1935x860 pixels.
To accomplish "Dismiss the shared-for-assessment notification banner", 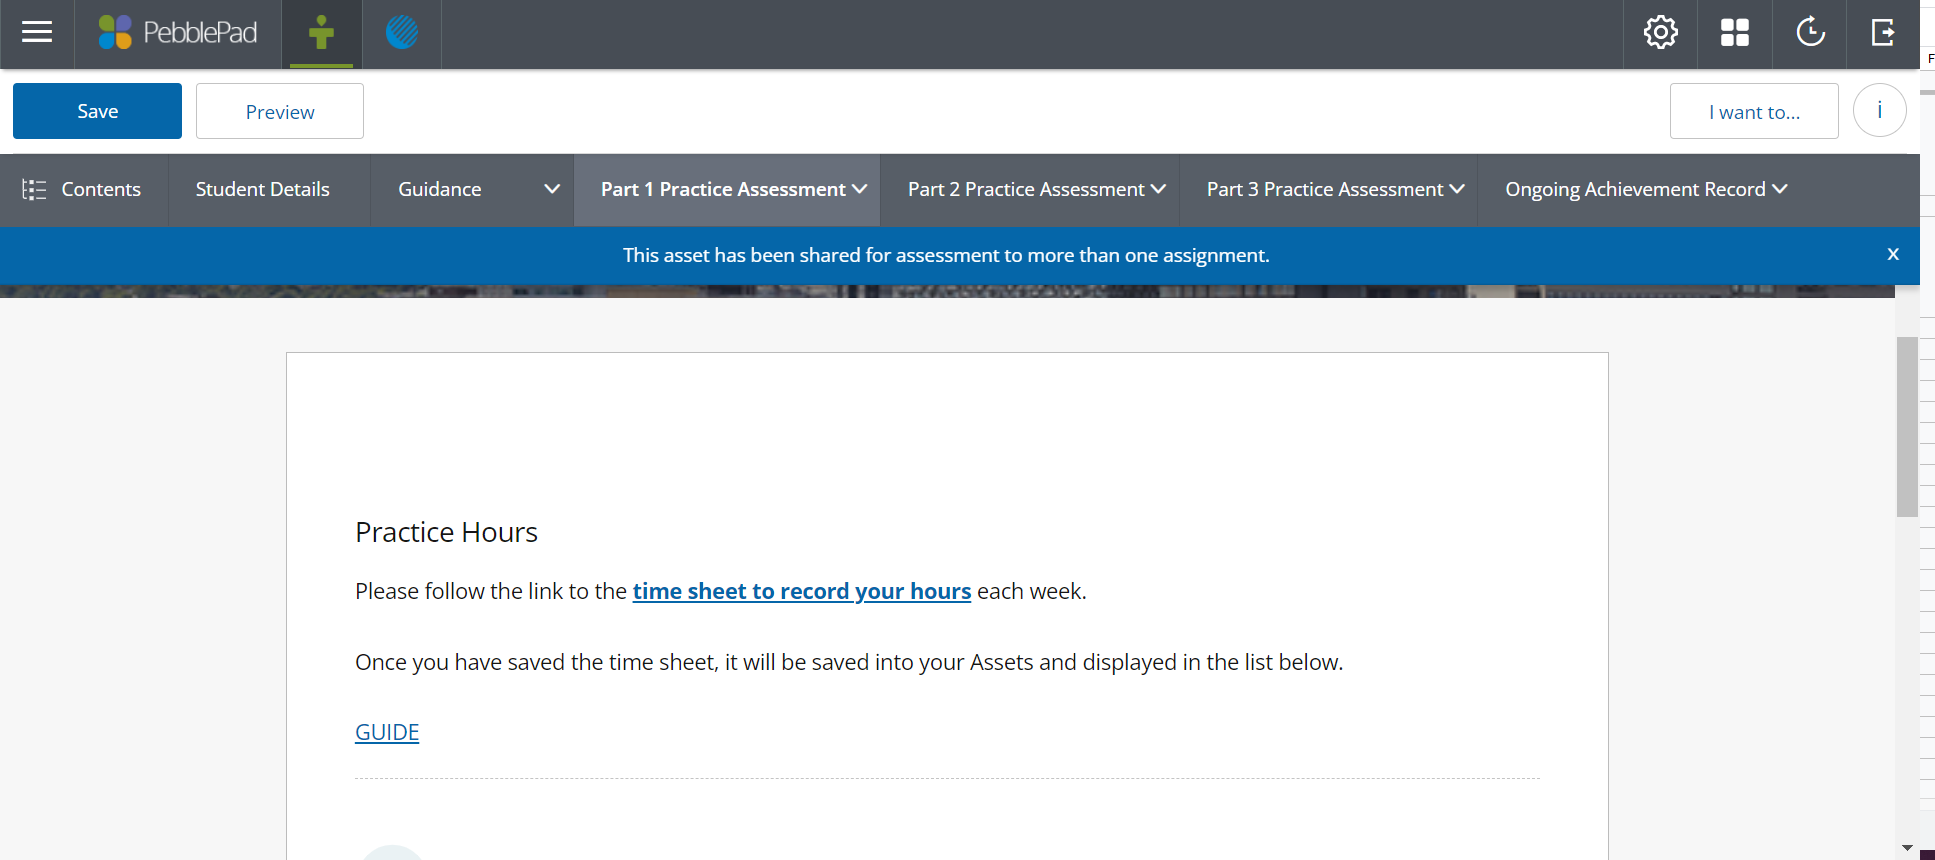I will [1892, 255].
